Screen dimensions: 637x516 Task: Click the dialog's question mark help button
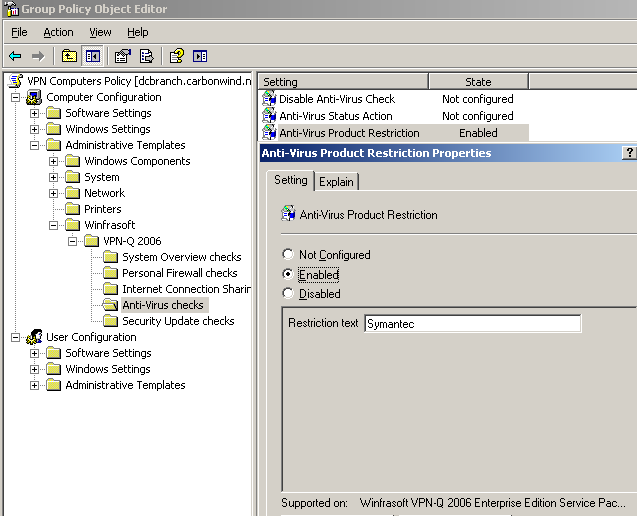click(x=629, y=153)
